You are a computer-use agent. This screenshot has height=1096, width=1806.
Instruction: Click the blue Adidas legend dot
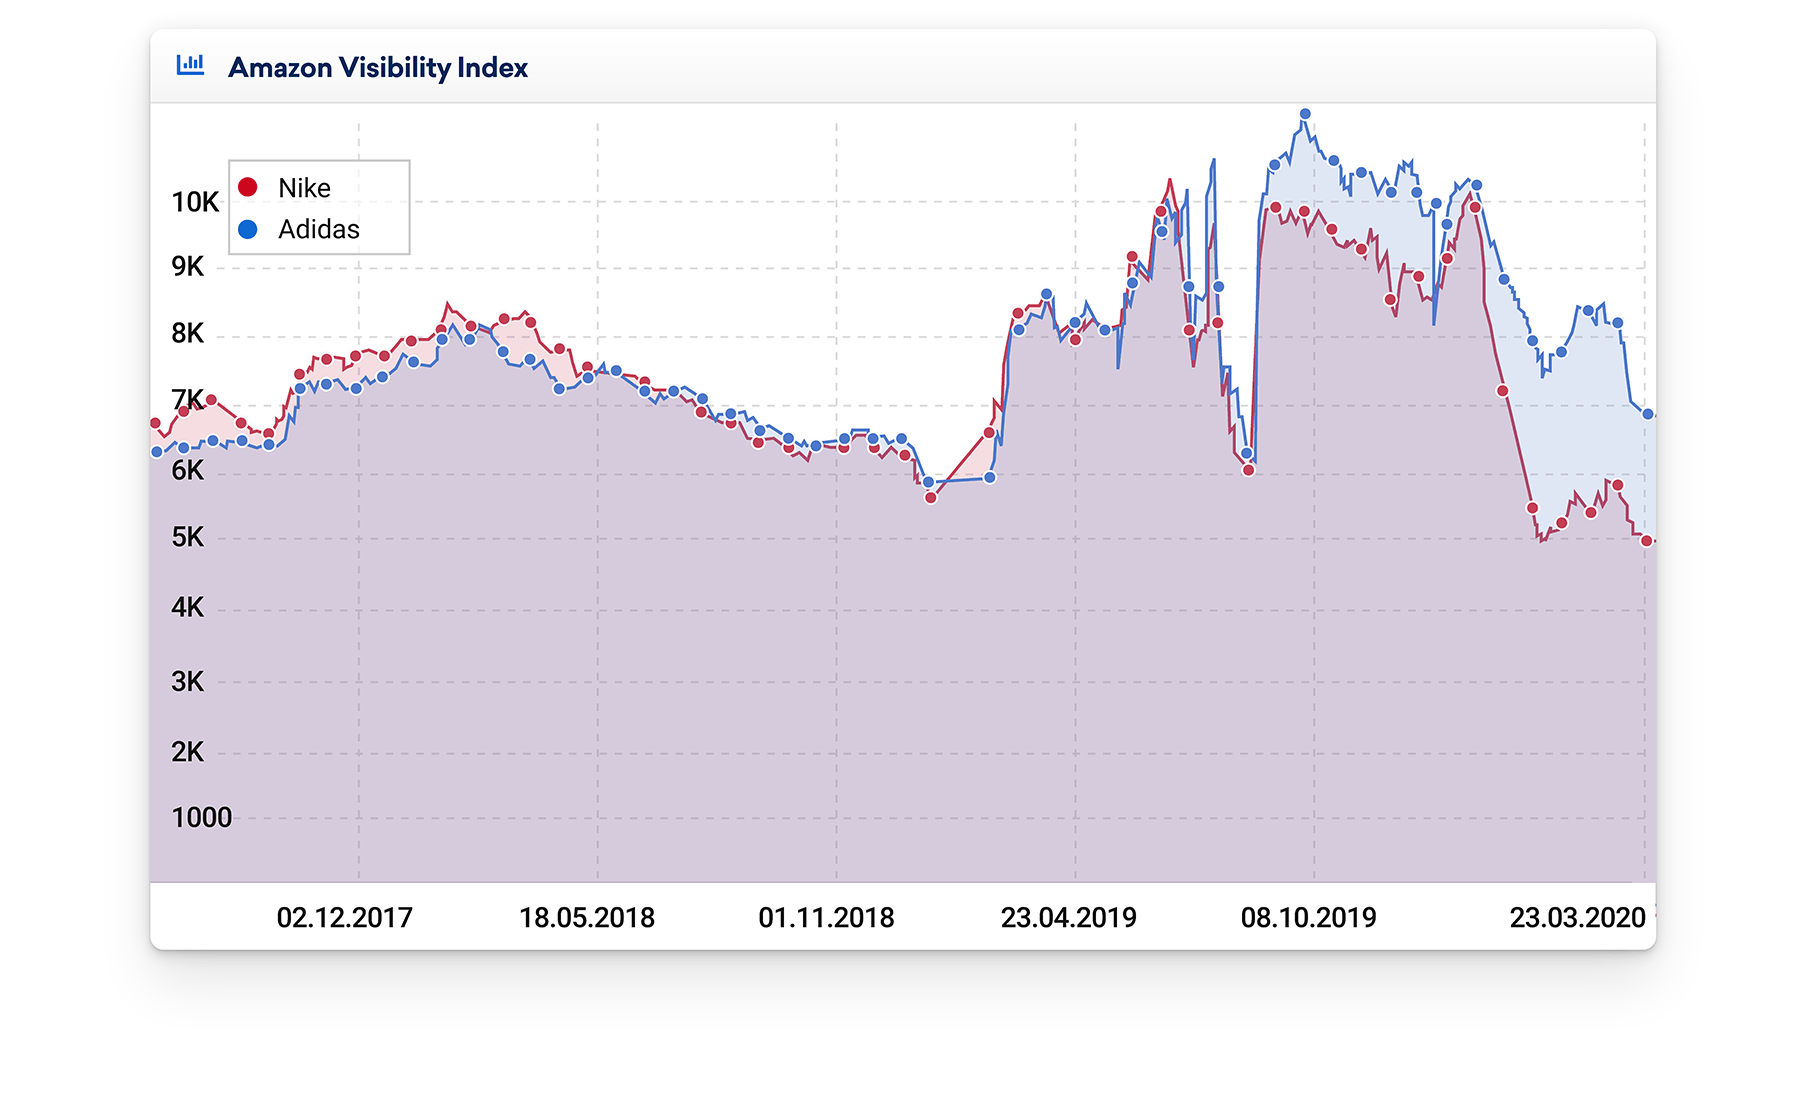coord(248,229)
